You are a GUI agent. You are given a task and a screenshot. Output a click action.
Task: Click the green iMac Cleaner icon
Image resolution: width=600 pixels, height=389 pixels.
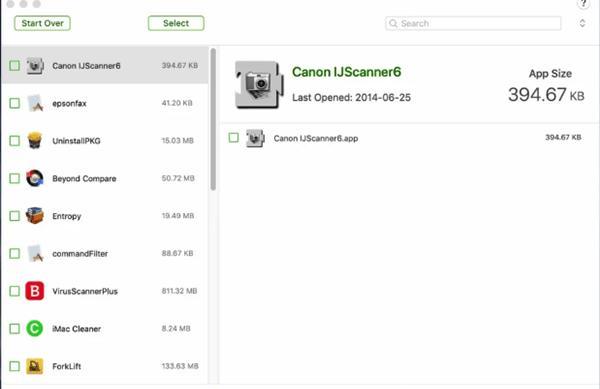(x=35, y=329)
